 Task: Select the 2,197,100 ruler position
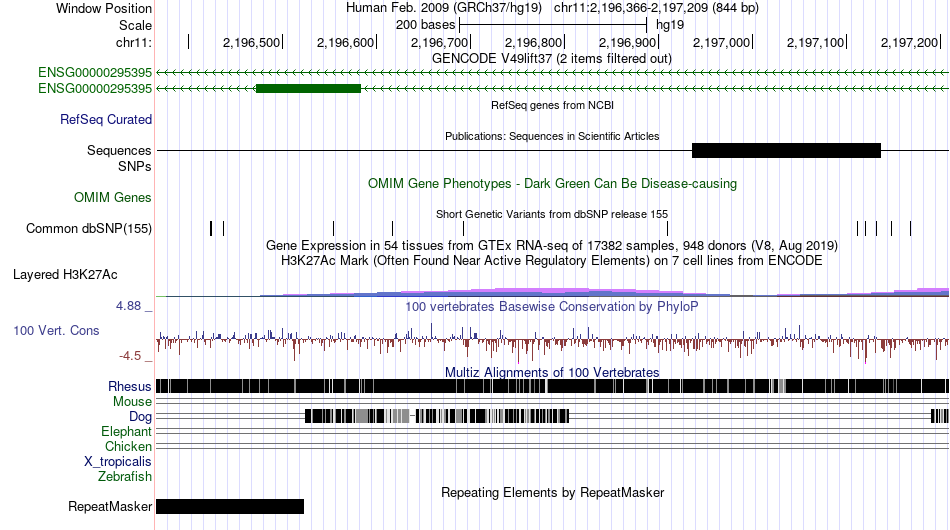[x=815, y=42]
